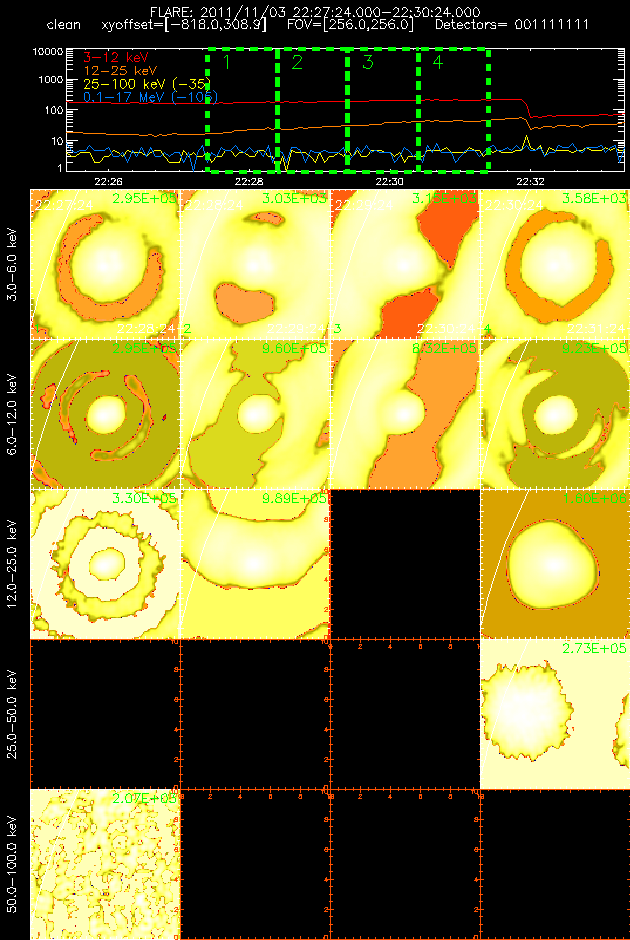Click the 22:30 time axis tick label
This screenshot has width=630, height=940.
tap(390, 180)
